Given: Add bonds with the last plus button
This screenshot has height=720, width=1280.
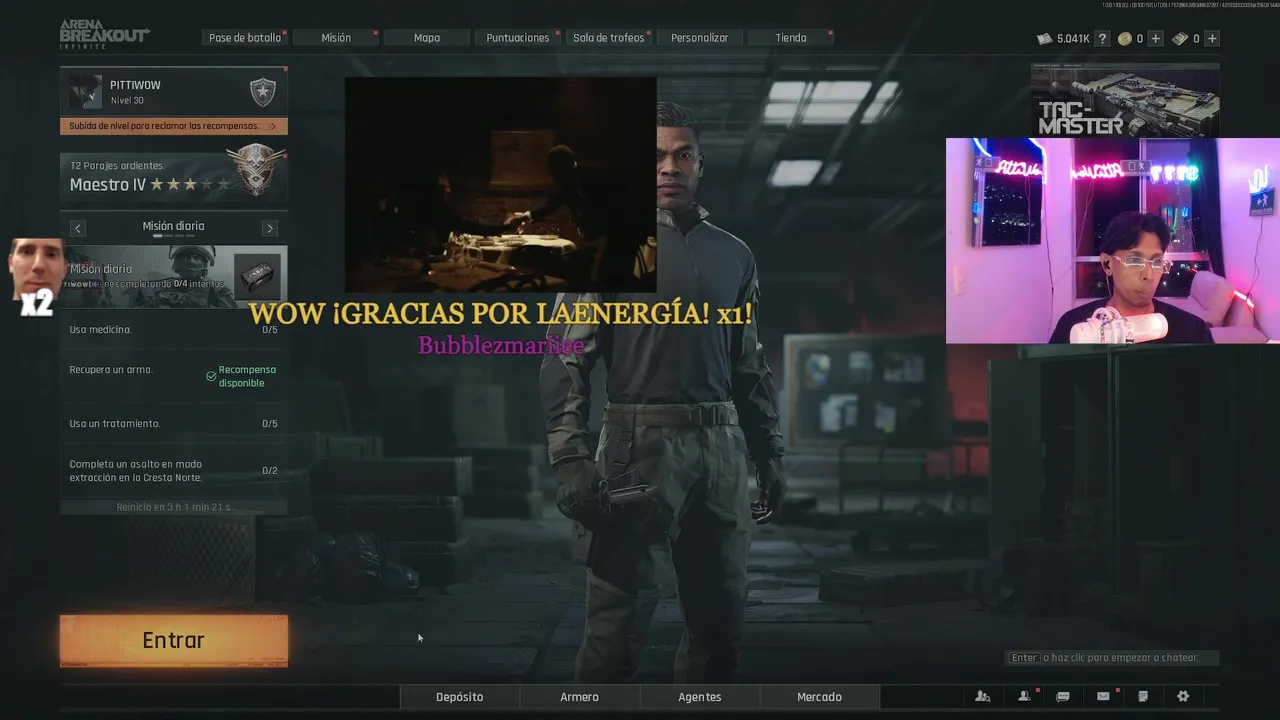Looking at the screenshot, I should 1212,39.
